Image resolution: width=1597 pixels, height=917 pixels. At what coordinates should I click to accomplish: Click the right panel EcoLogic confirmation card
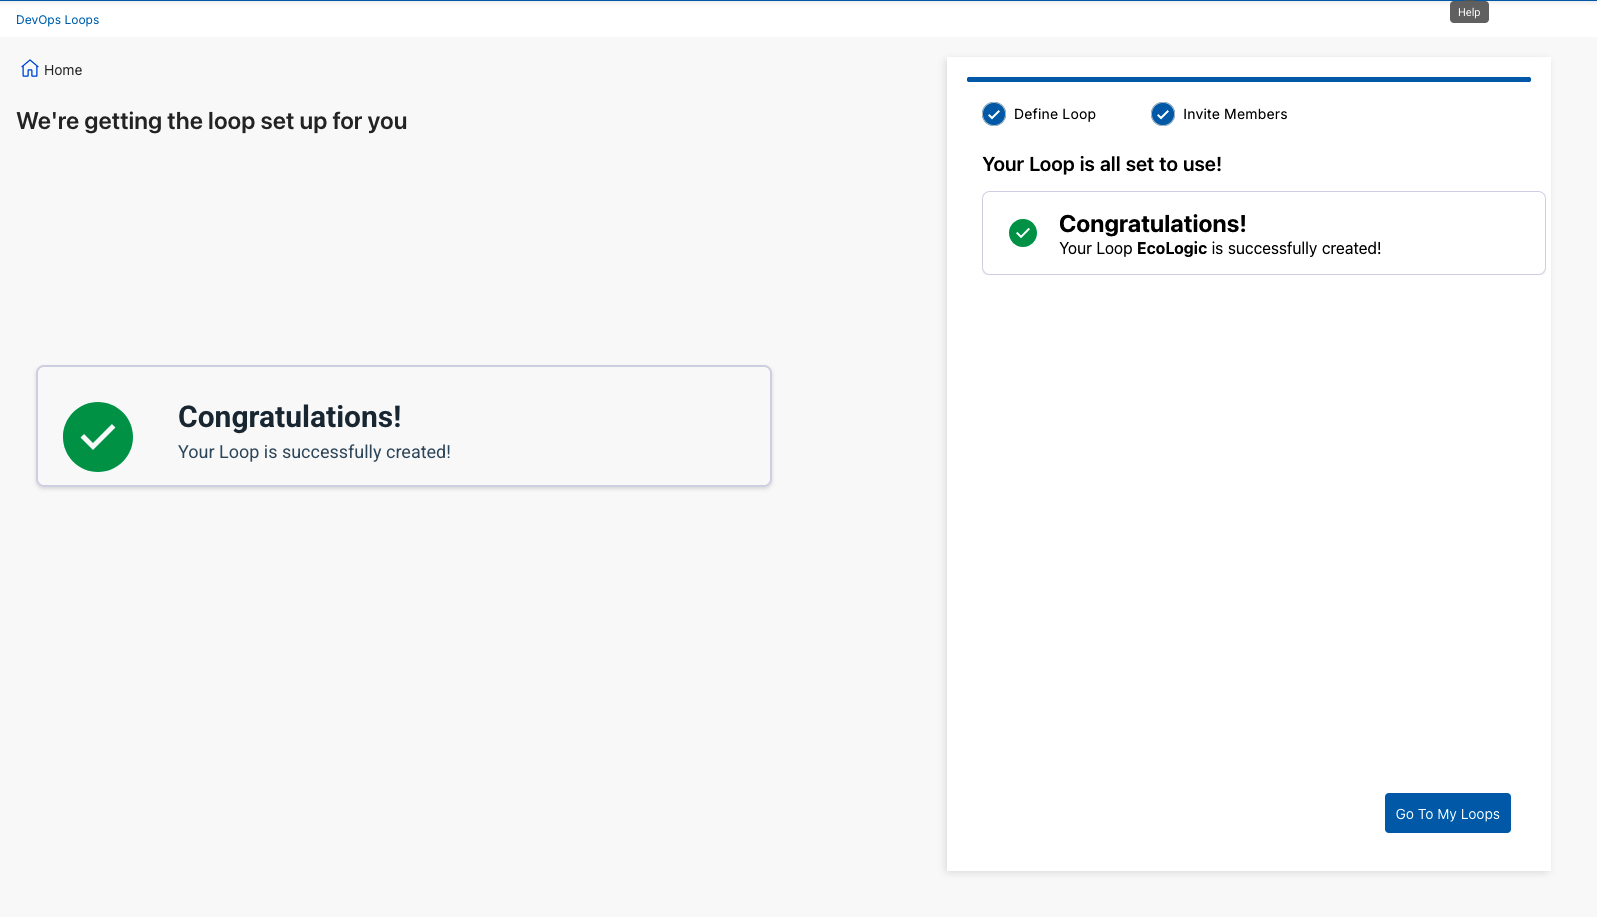click(x=1460, y=233)
